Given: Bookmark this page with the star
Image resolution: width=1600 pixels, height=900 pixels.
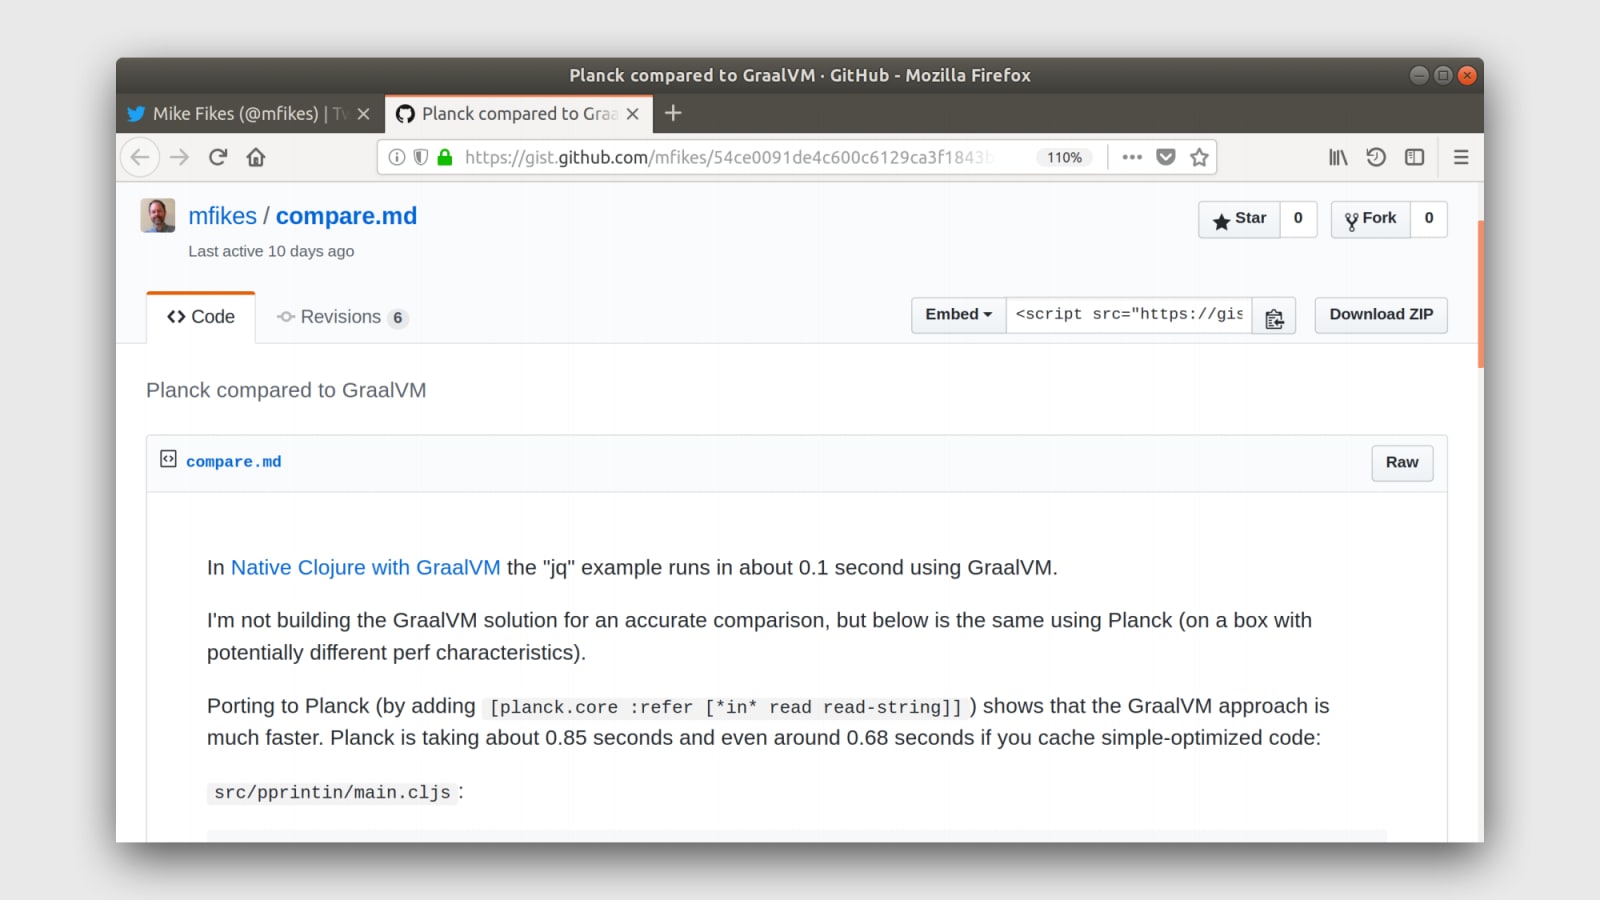Looking at the screenshot, I should click(x=1199, y=157).
